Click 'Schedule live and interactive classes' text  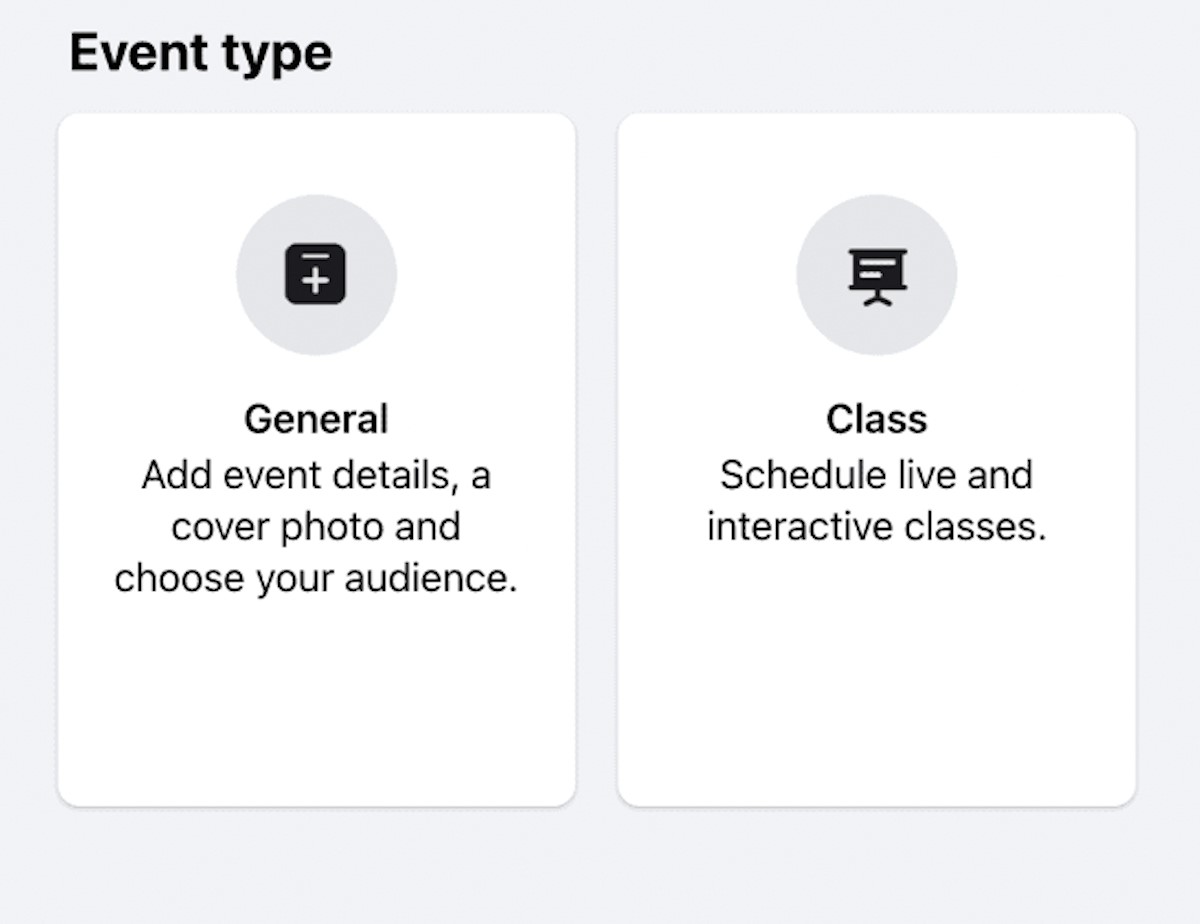(877, 500)
